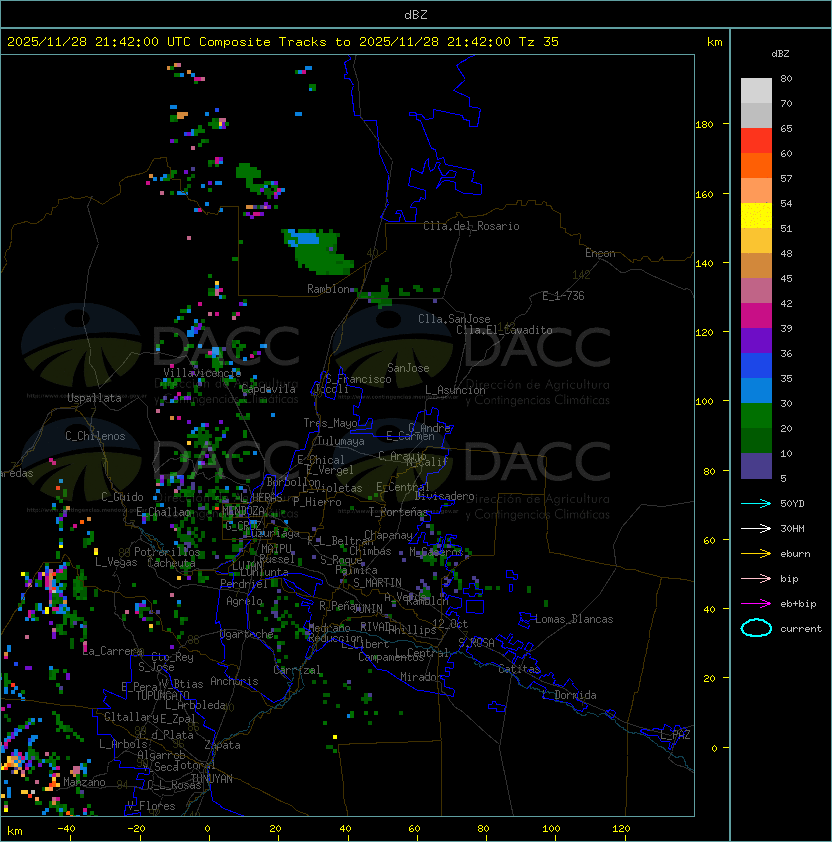Click the '-20' tick on bottom axis
832x842 pixels.
pyautogui.click(x=136, y=829)
